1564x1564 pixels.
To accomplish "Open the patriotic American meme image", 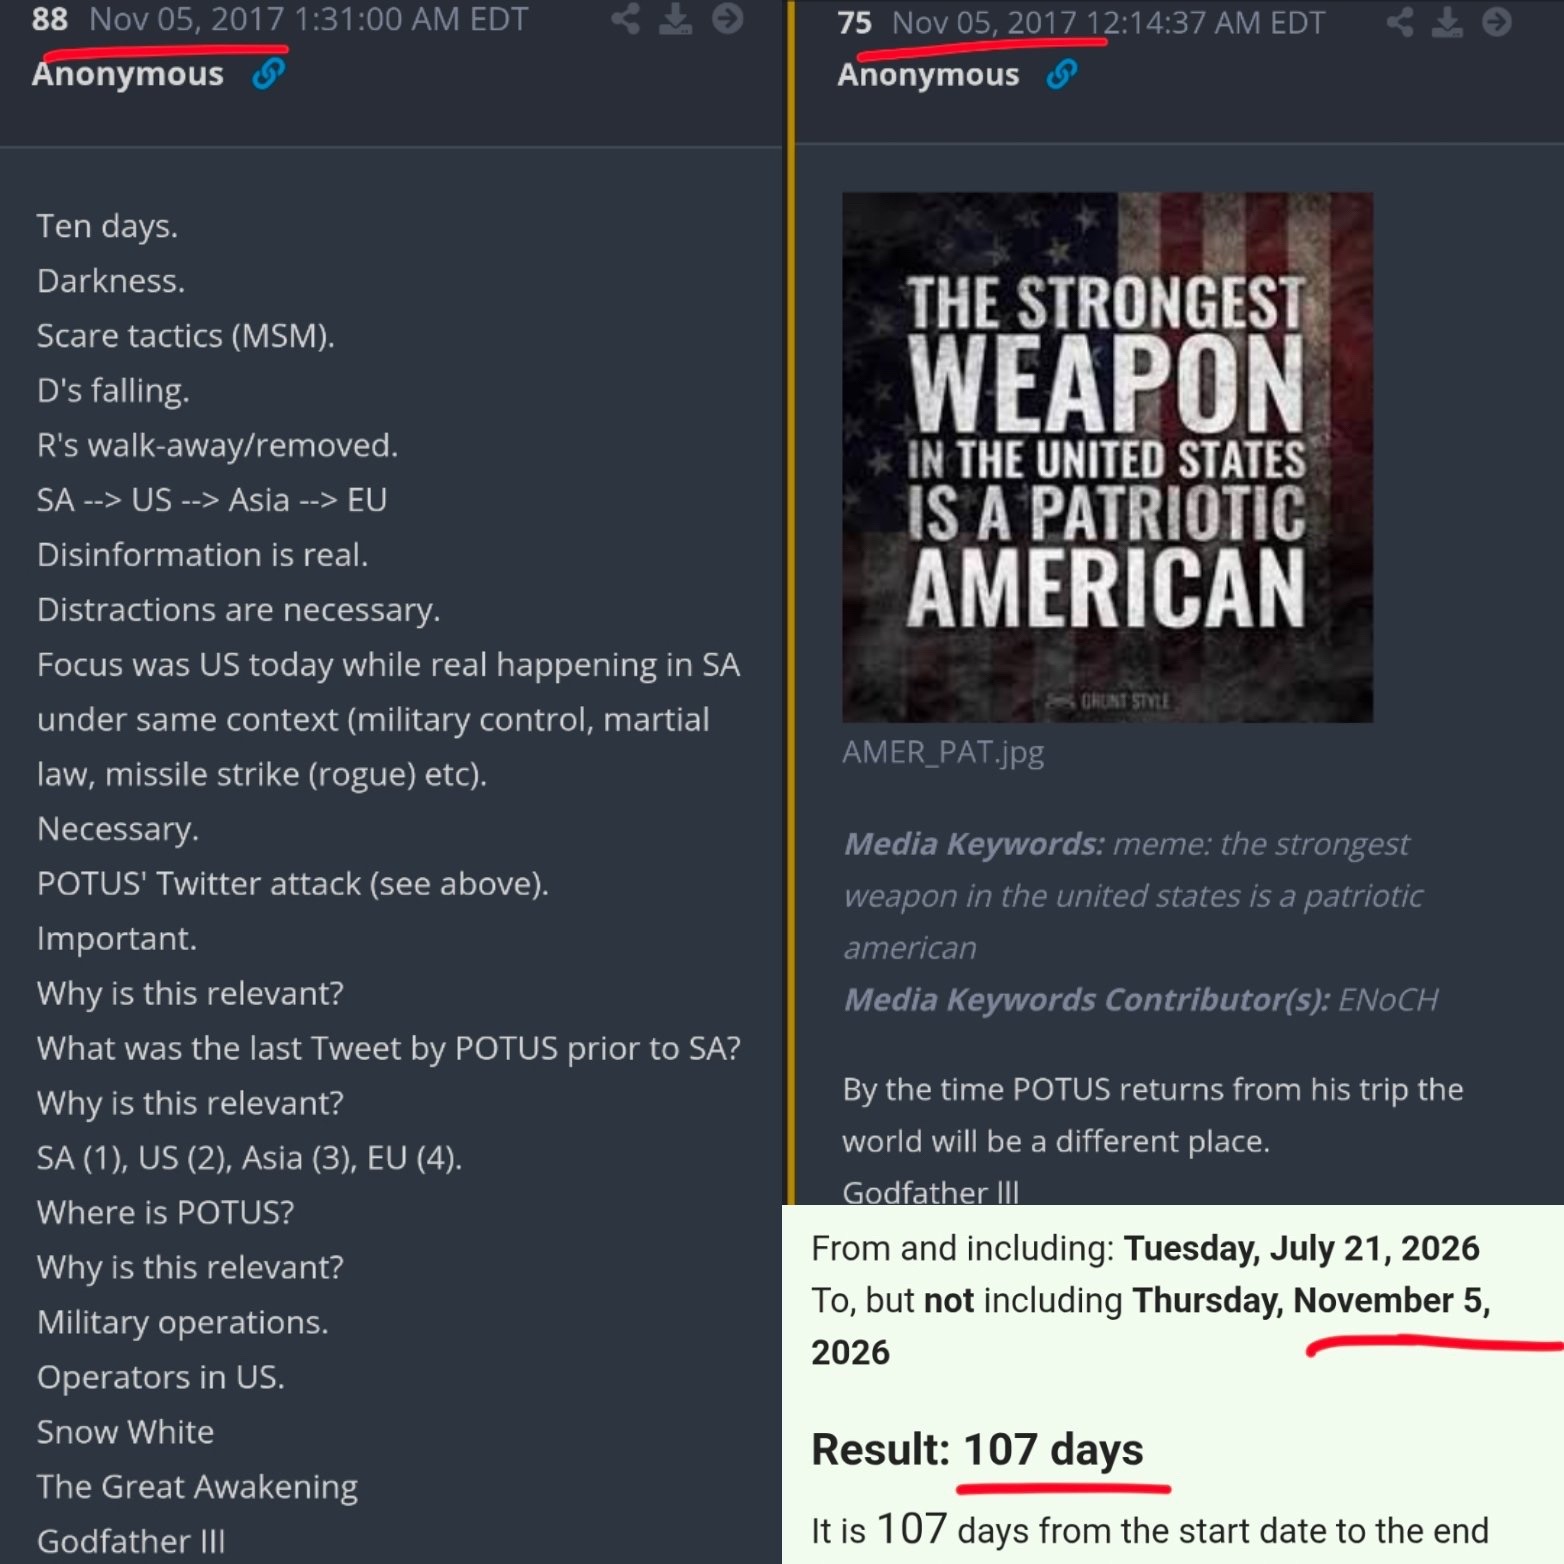I will (x=1107, y=457).
